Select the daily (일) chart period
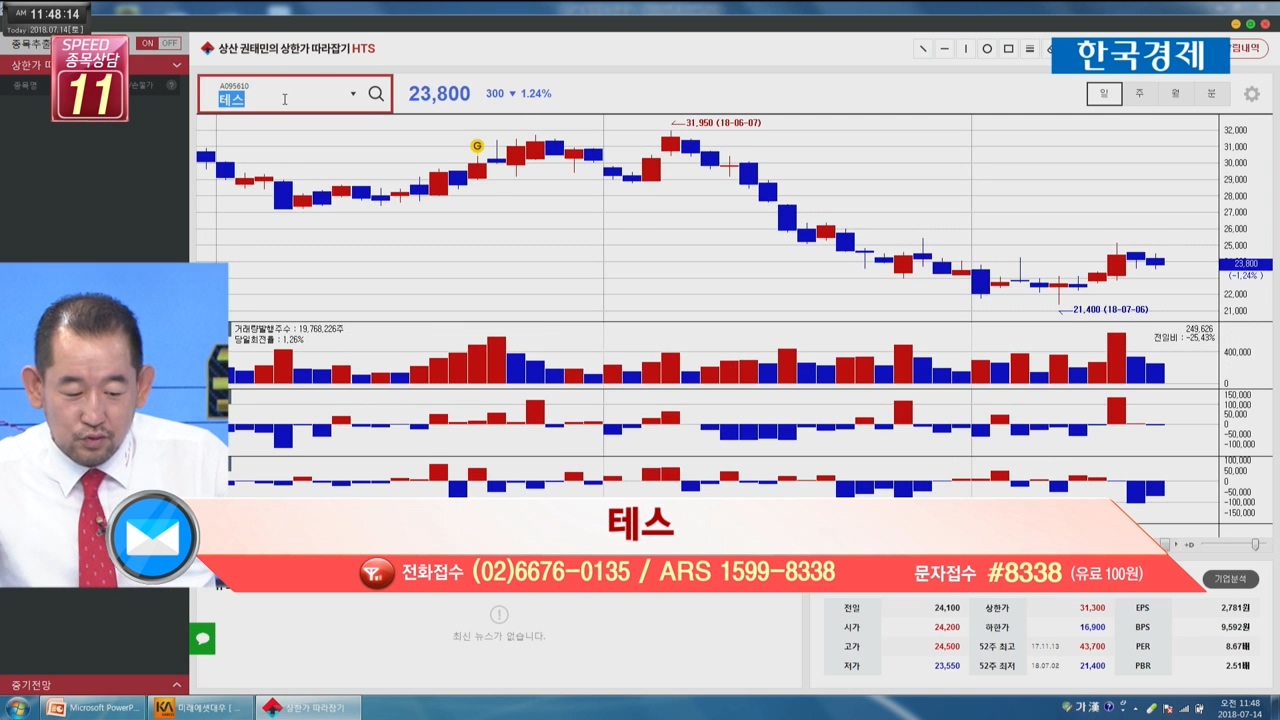The image size is (1280, 720). (x=1104, y=94)
